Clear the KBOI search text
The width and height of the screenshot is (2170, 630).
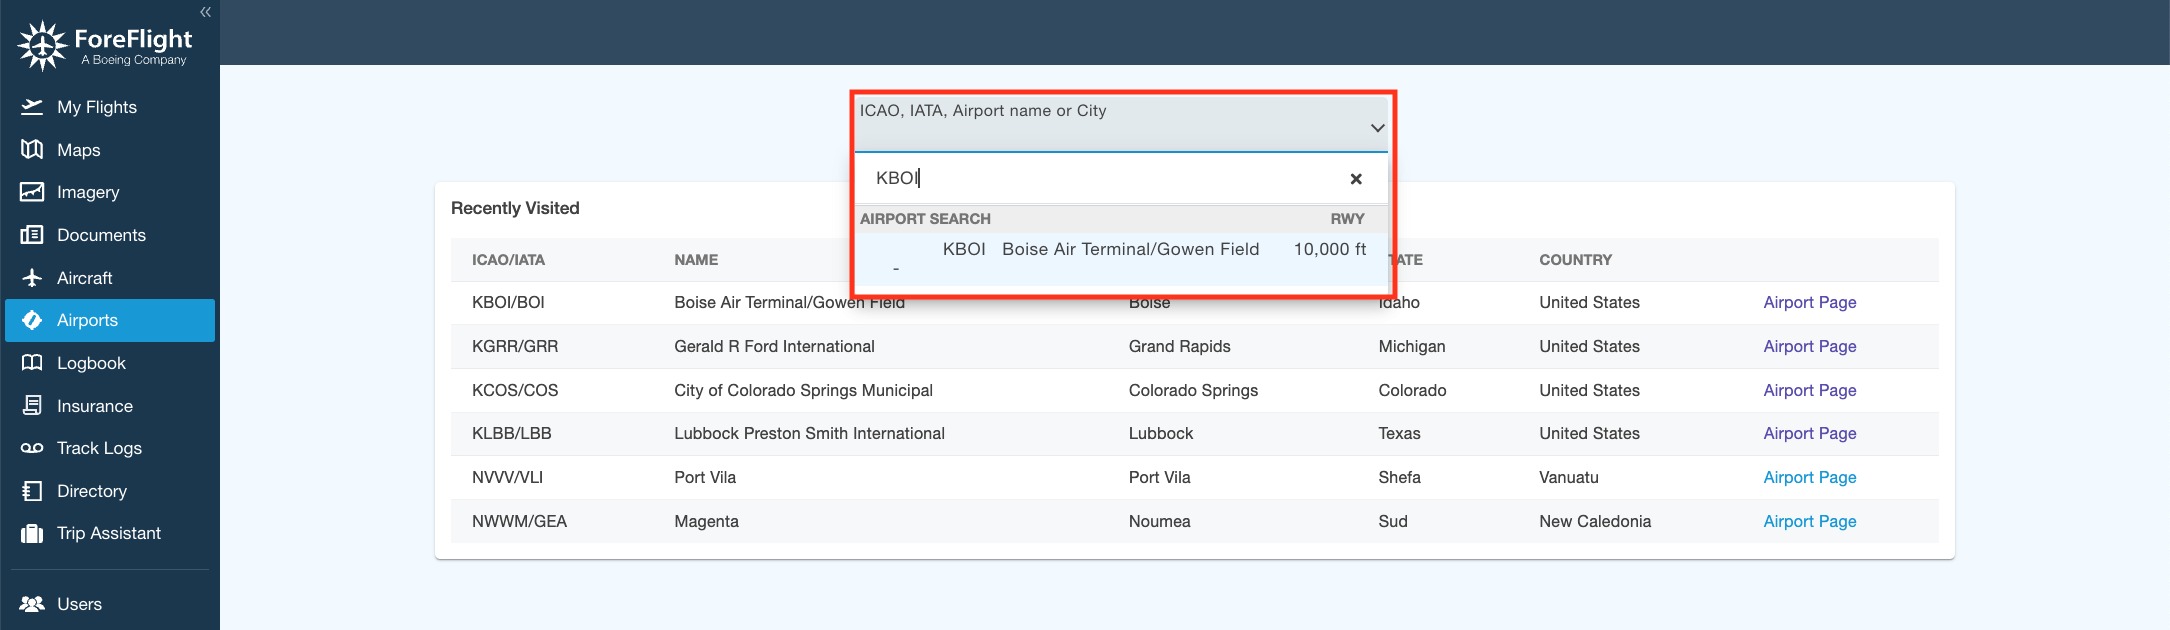tap(1356, 179)
